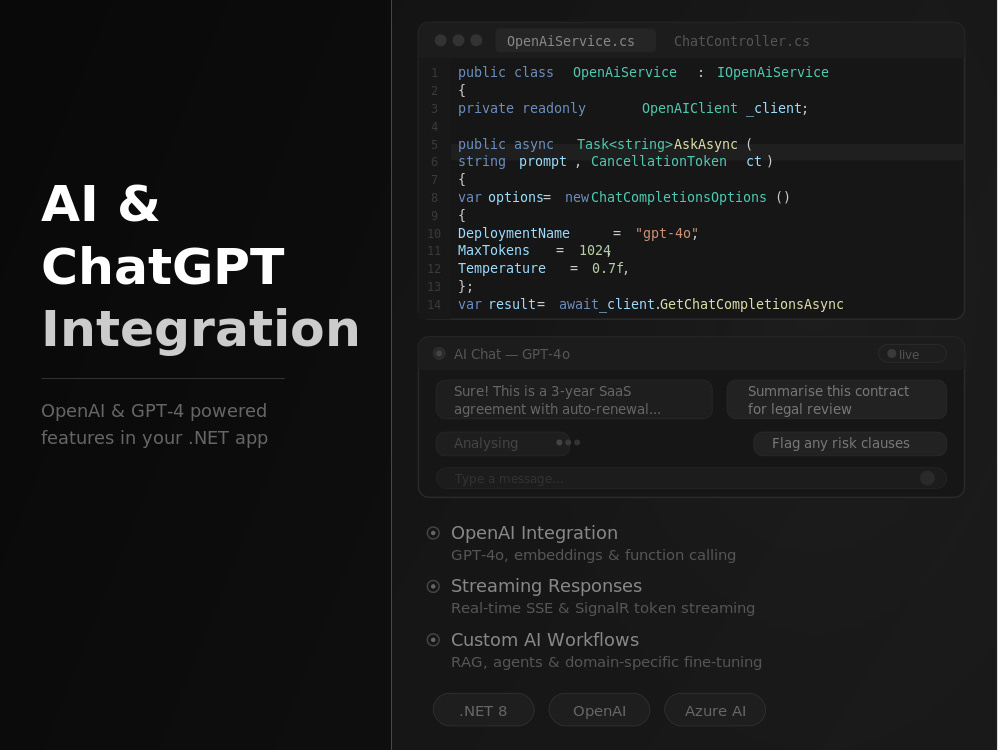The width and height of the screenshot is (1000, 750).
Task: Click the 'Temperature' property in code
Action: coord(501,268)
